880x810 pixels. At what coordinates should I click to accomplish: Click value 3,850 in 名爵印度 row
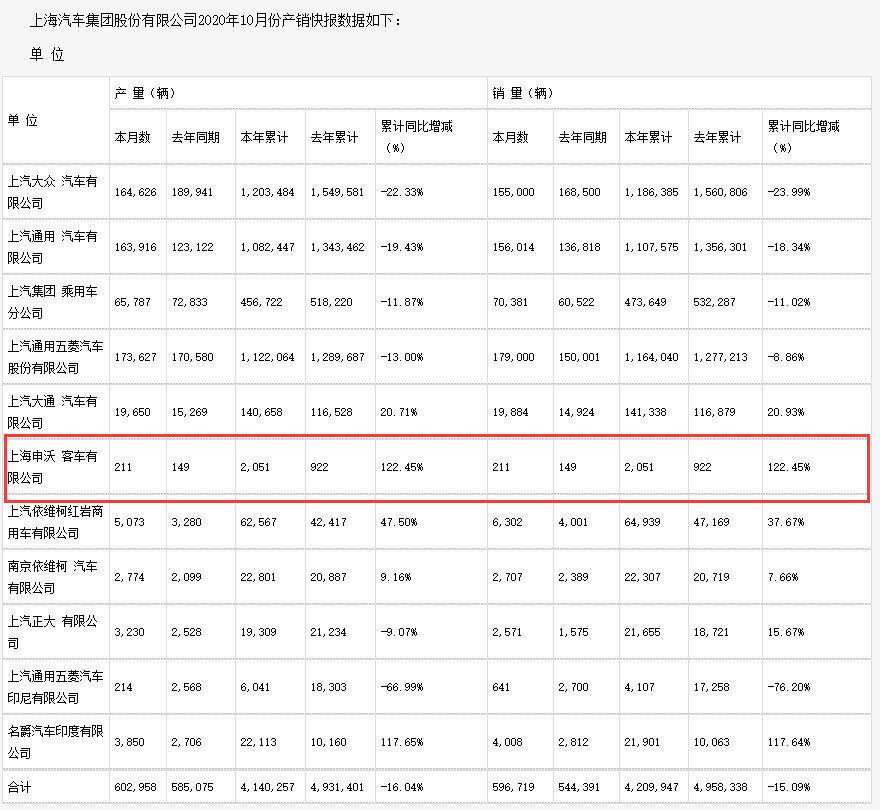[x=130, y=742]
